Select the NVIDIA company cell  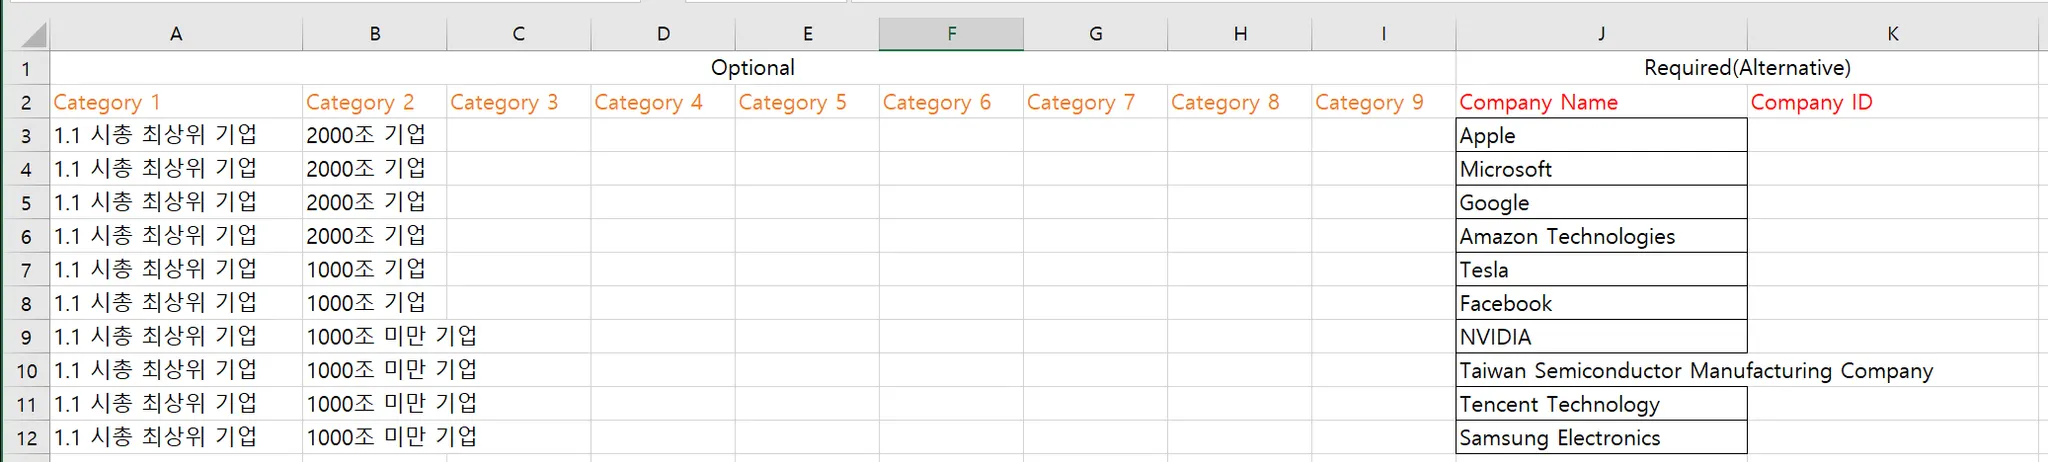click(x=1600, y=337)
